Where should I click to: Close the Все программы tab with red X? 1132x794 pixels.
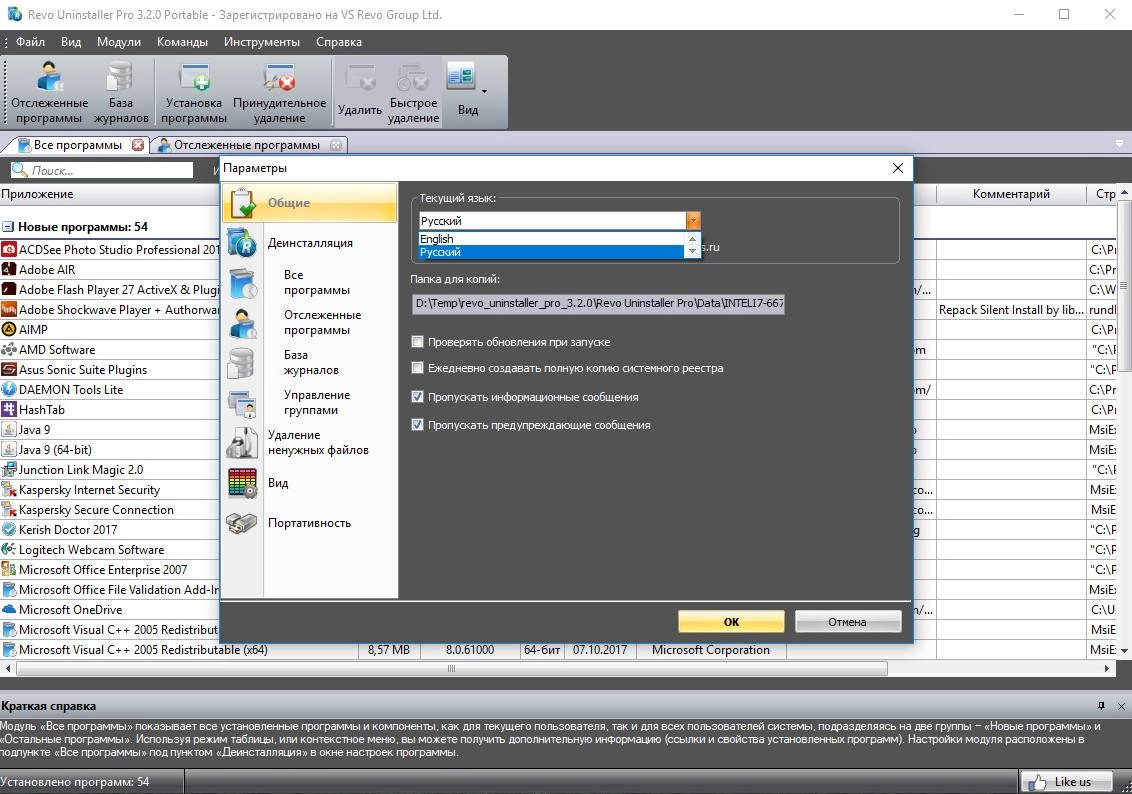click(x=138, y=145)
